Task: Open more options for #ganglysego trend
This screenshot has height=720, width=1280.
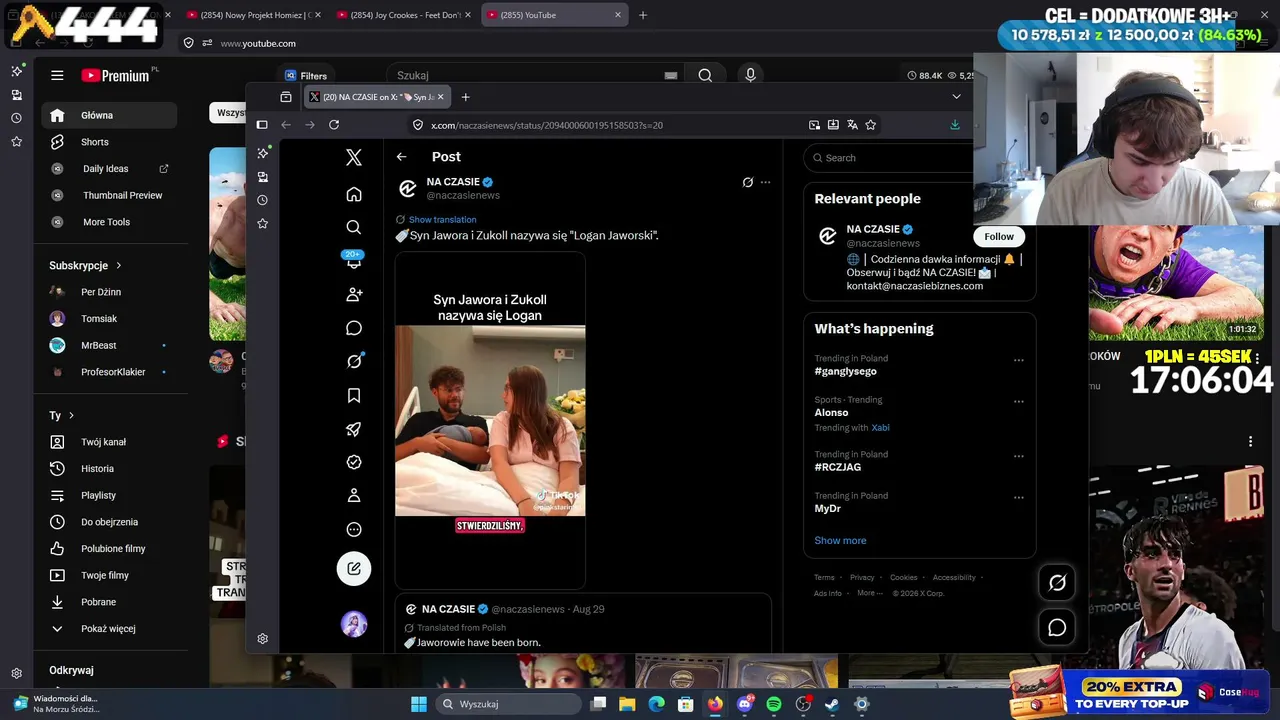Action: tap(1019, 360)
